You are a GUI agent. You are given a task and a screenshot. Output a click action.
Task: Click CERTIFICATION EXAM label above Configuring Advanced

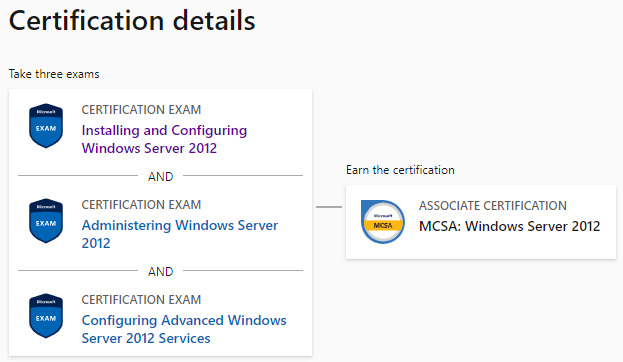(141, 299)
